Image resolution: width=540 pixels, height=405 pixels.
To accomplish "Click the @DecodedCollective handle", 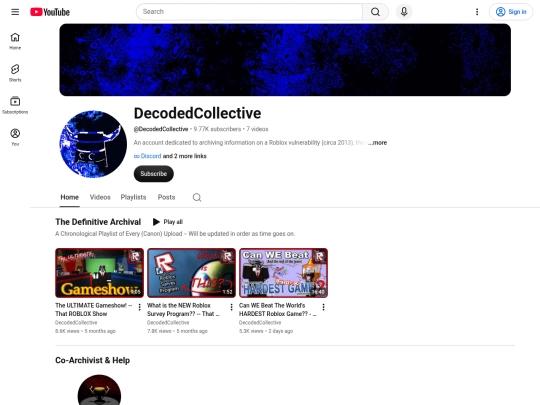I will click(161, 129).
